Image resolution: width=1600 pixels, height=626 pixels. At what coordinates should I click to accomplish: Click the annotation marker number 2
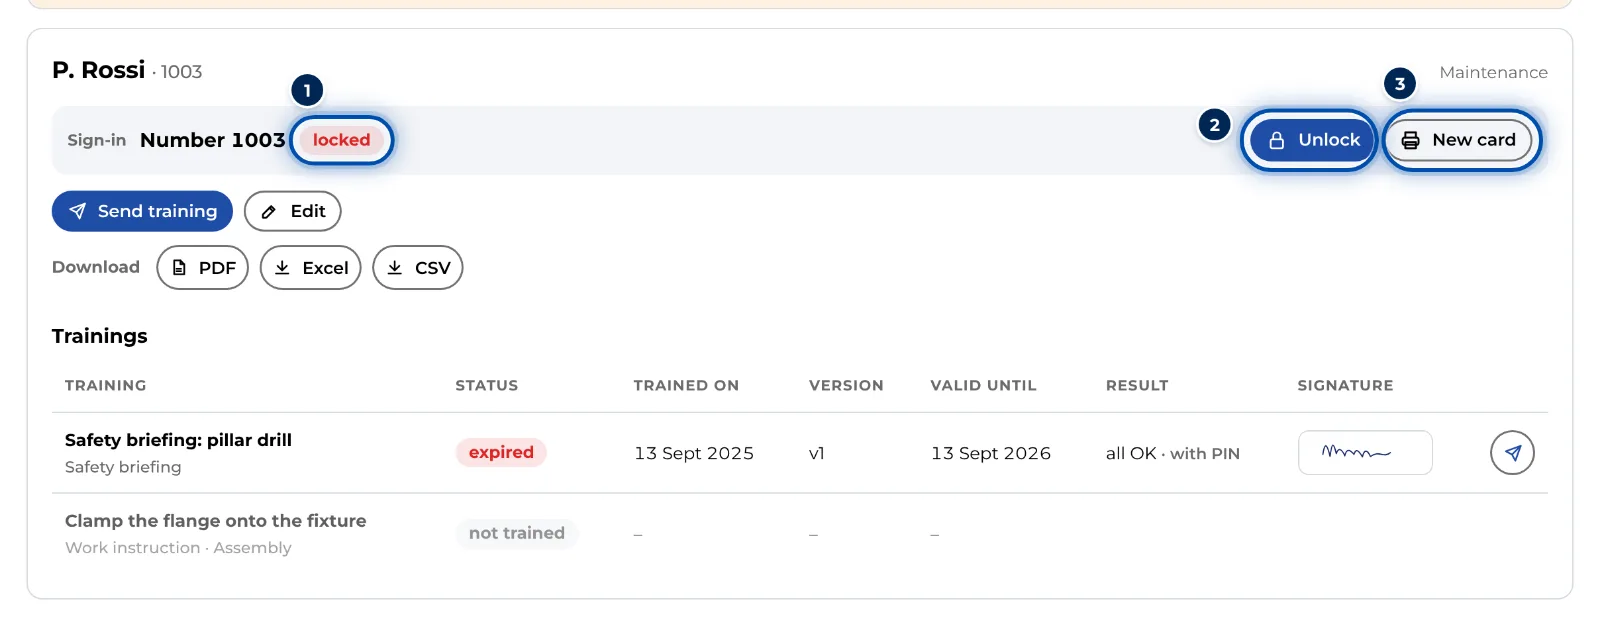(x=1214, y=125)
